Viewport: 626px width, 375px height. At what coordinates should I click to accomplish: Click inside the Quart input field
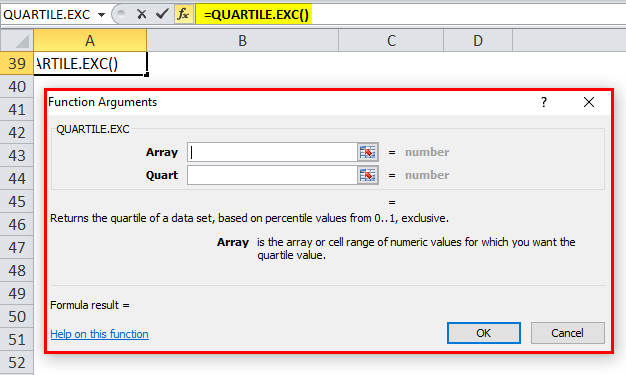[x=272, y=175]
